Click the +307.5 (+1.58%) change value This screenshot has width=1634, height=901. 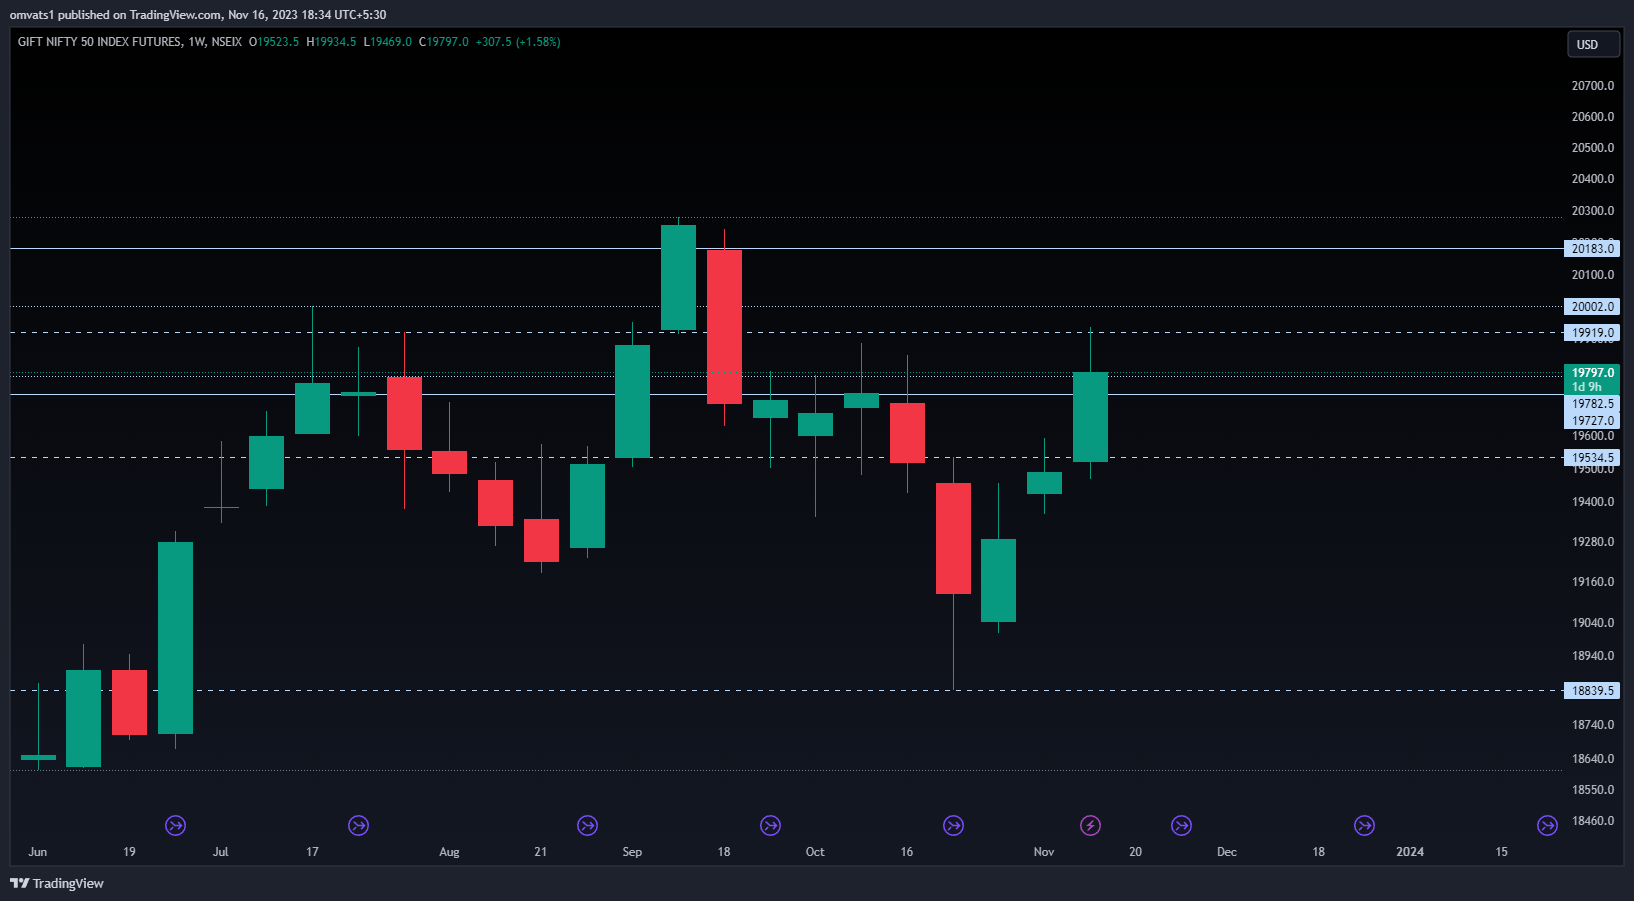click(x=518, y=42)
